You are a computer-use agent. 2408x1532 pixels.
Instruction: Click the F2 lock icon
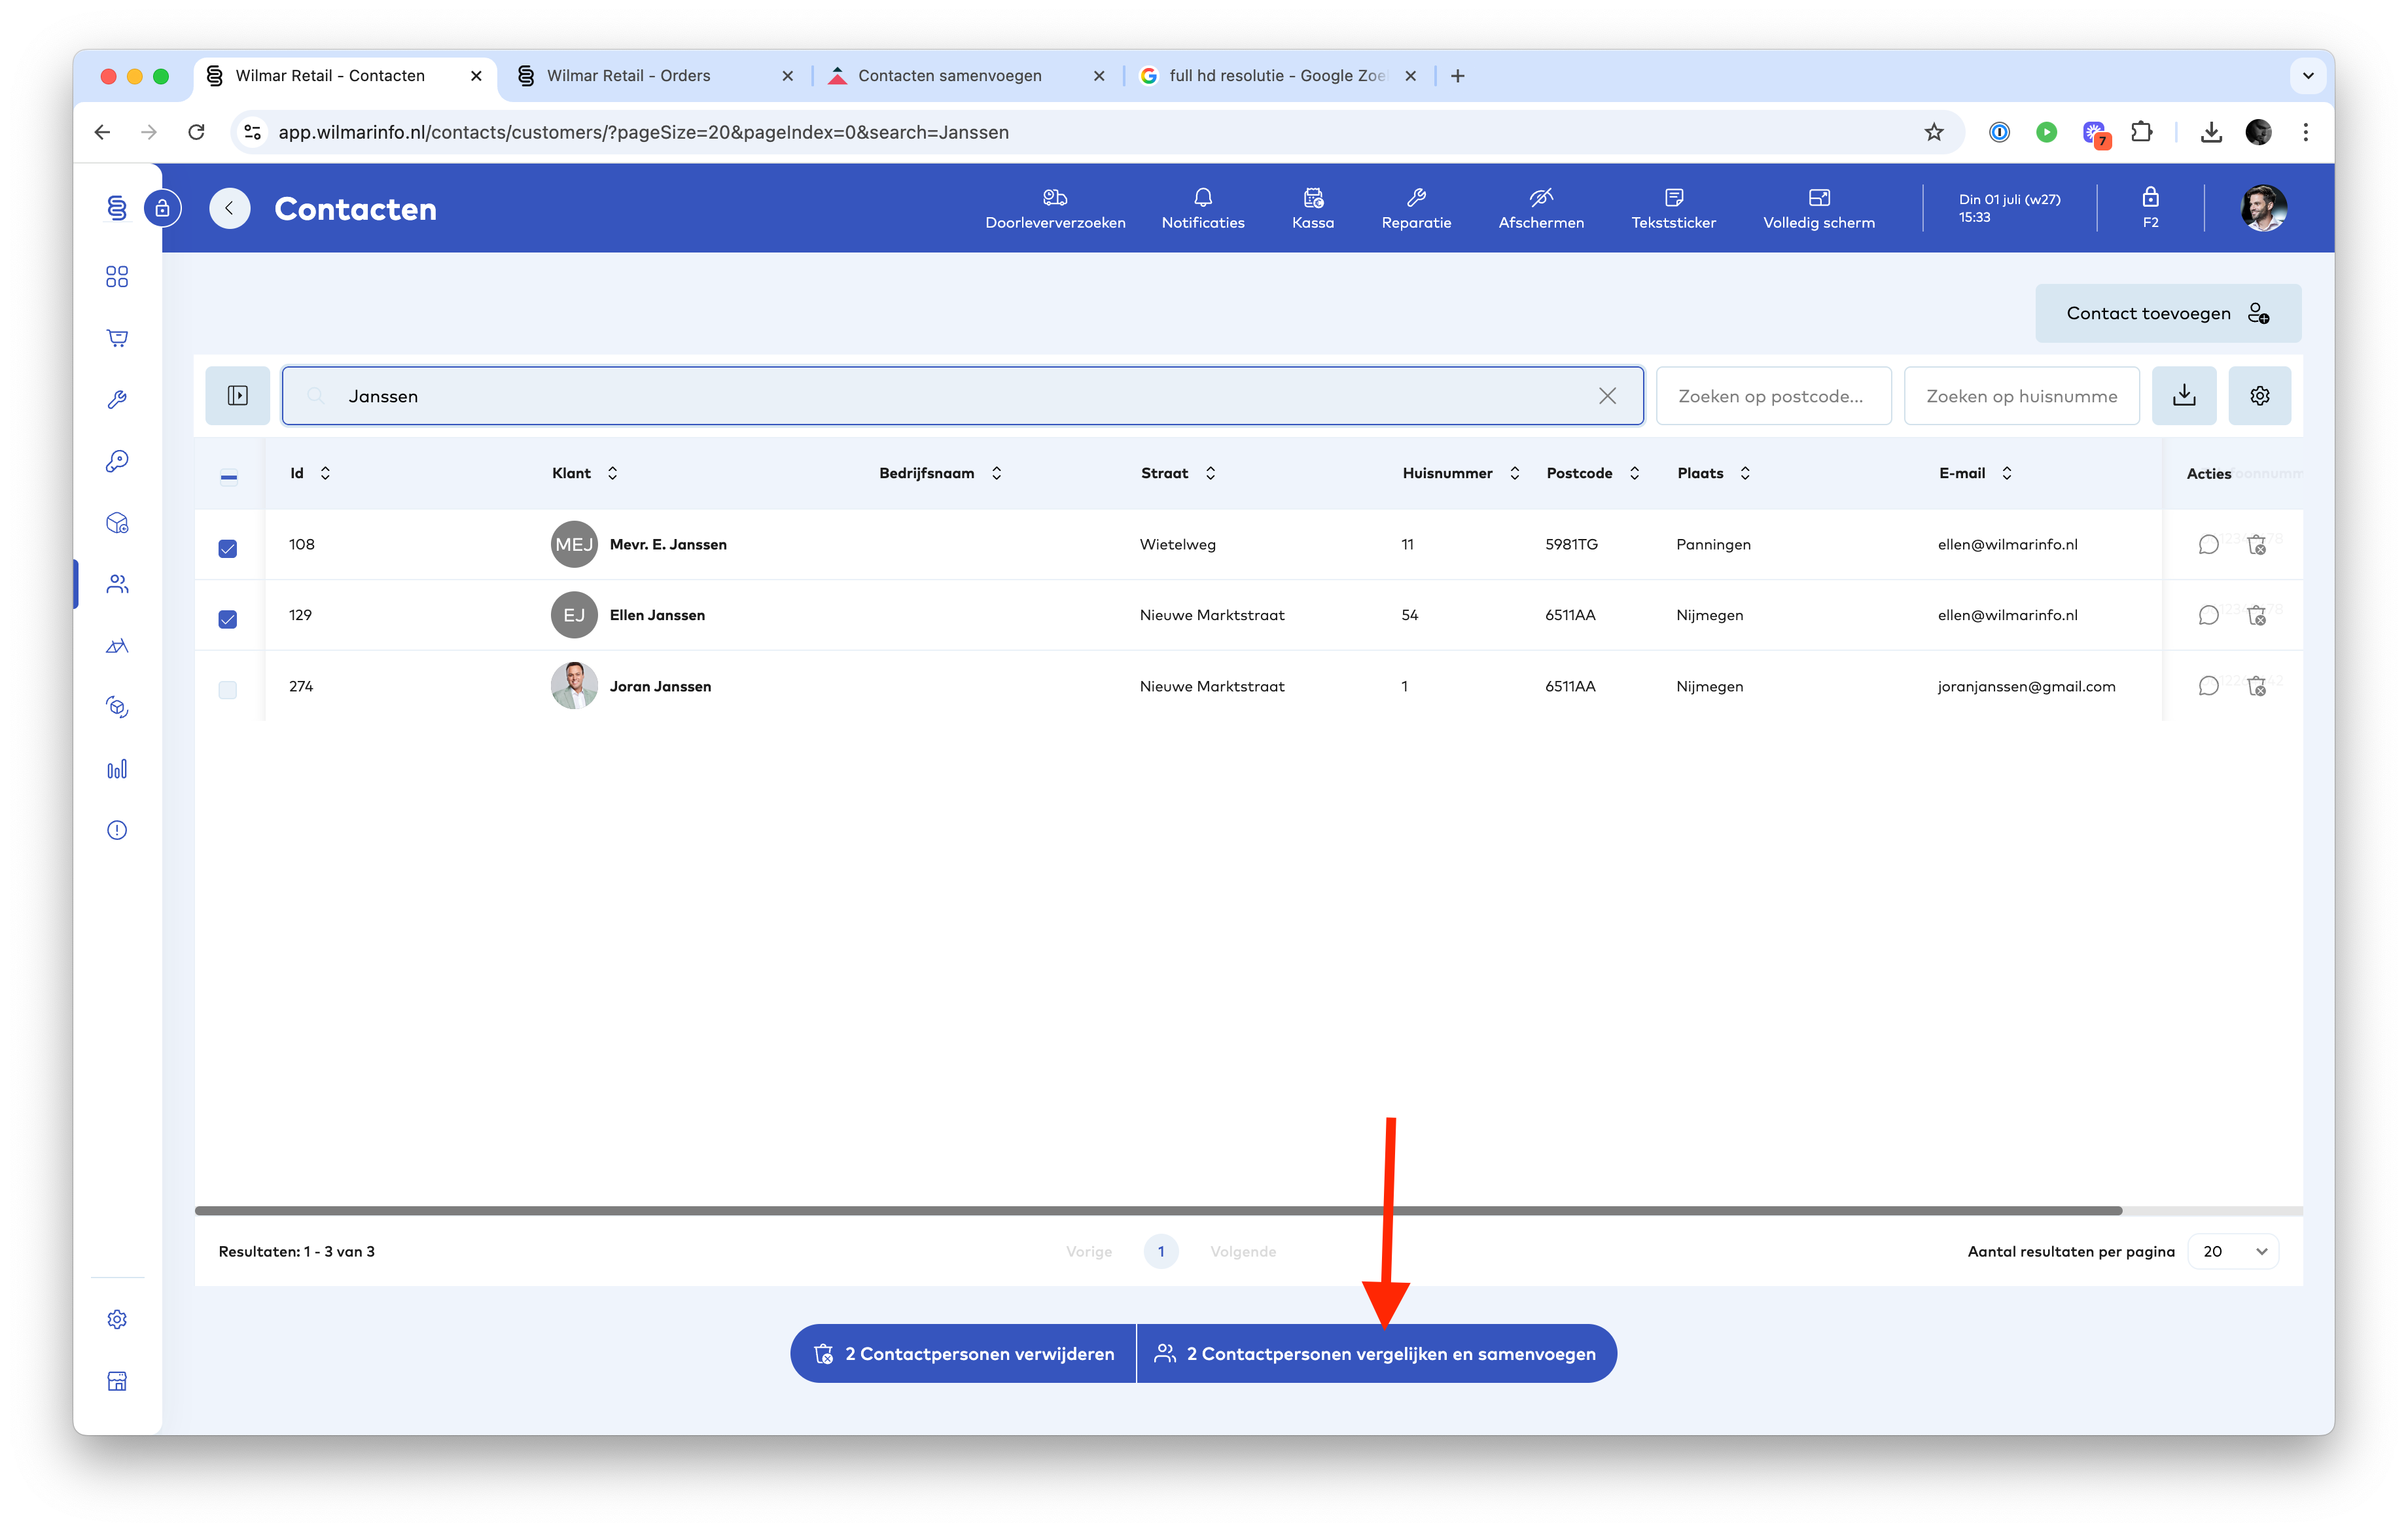click(x=2150, y=207)
